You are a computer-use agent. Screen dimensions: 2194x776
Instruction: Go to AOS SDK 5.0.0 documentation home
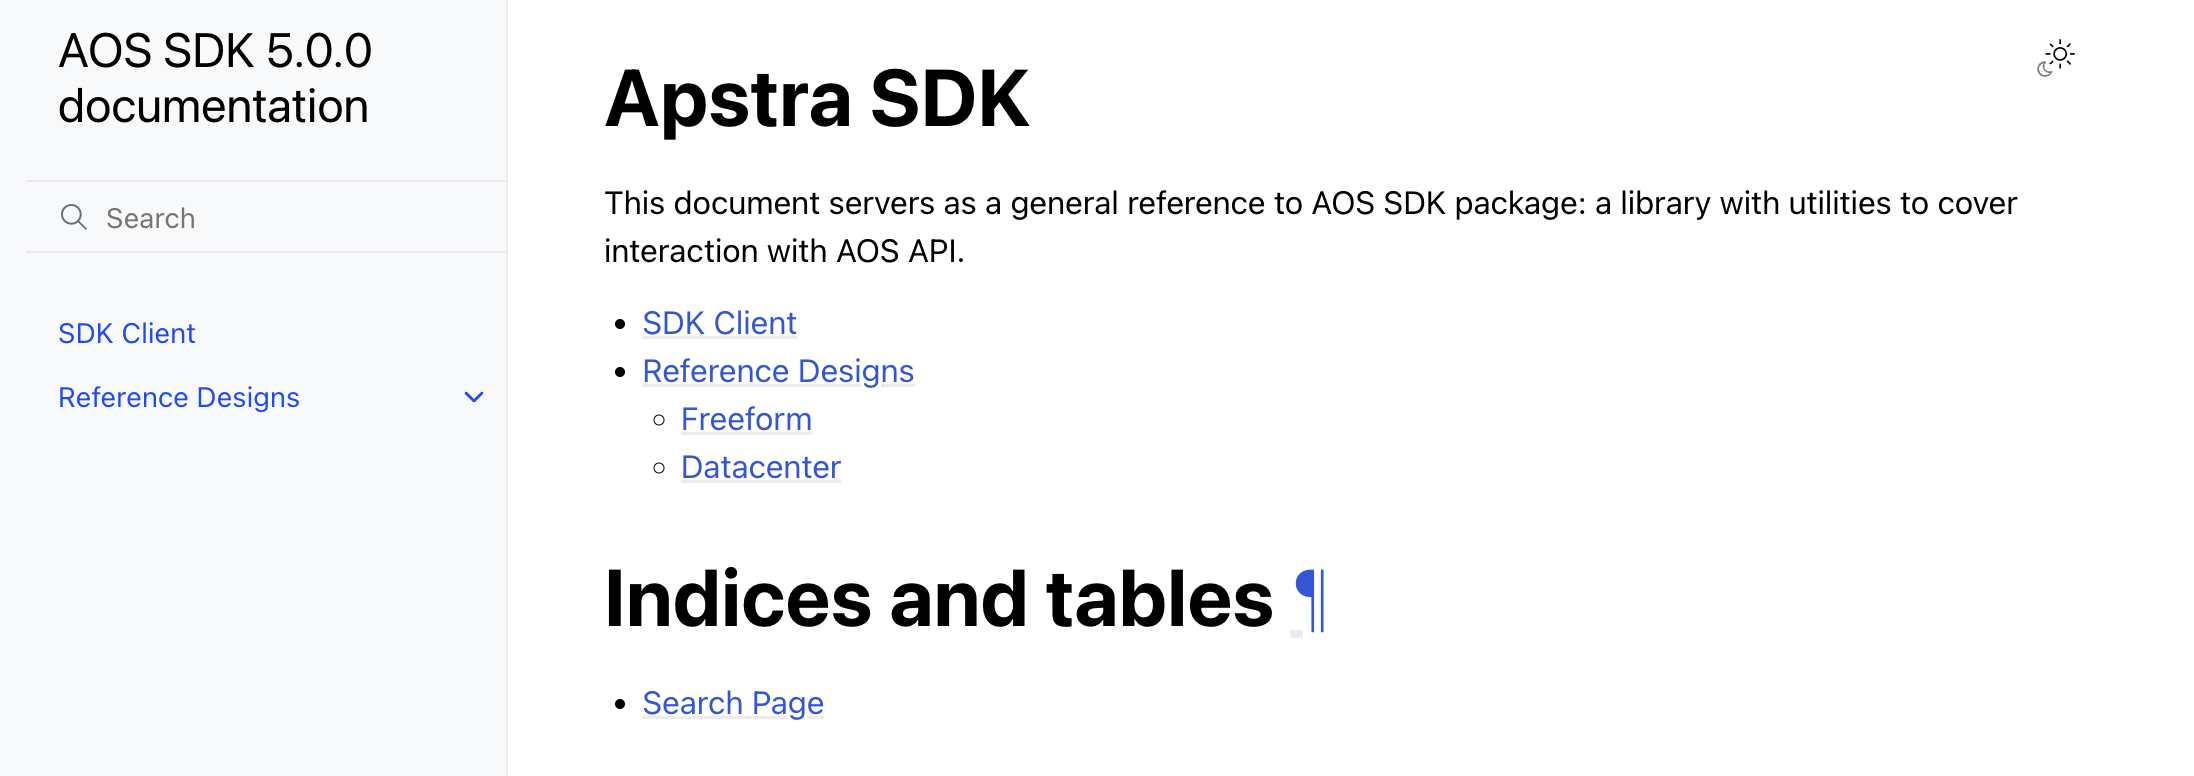[215, 78]
